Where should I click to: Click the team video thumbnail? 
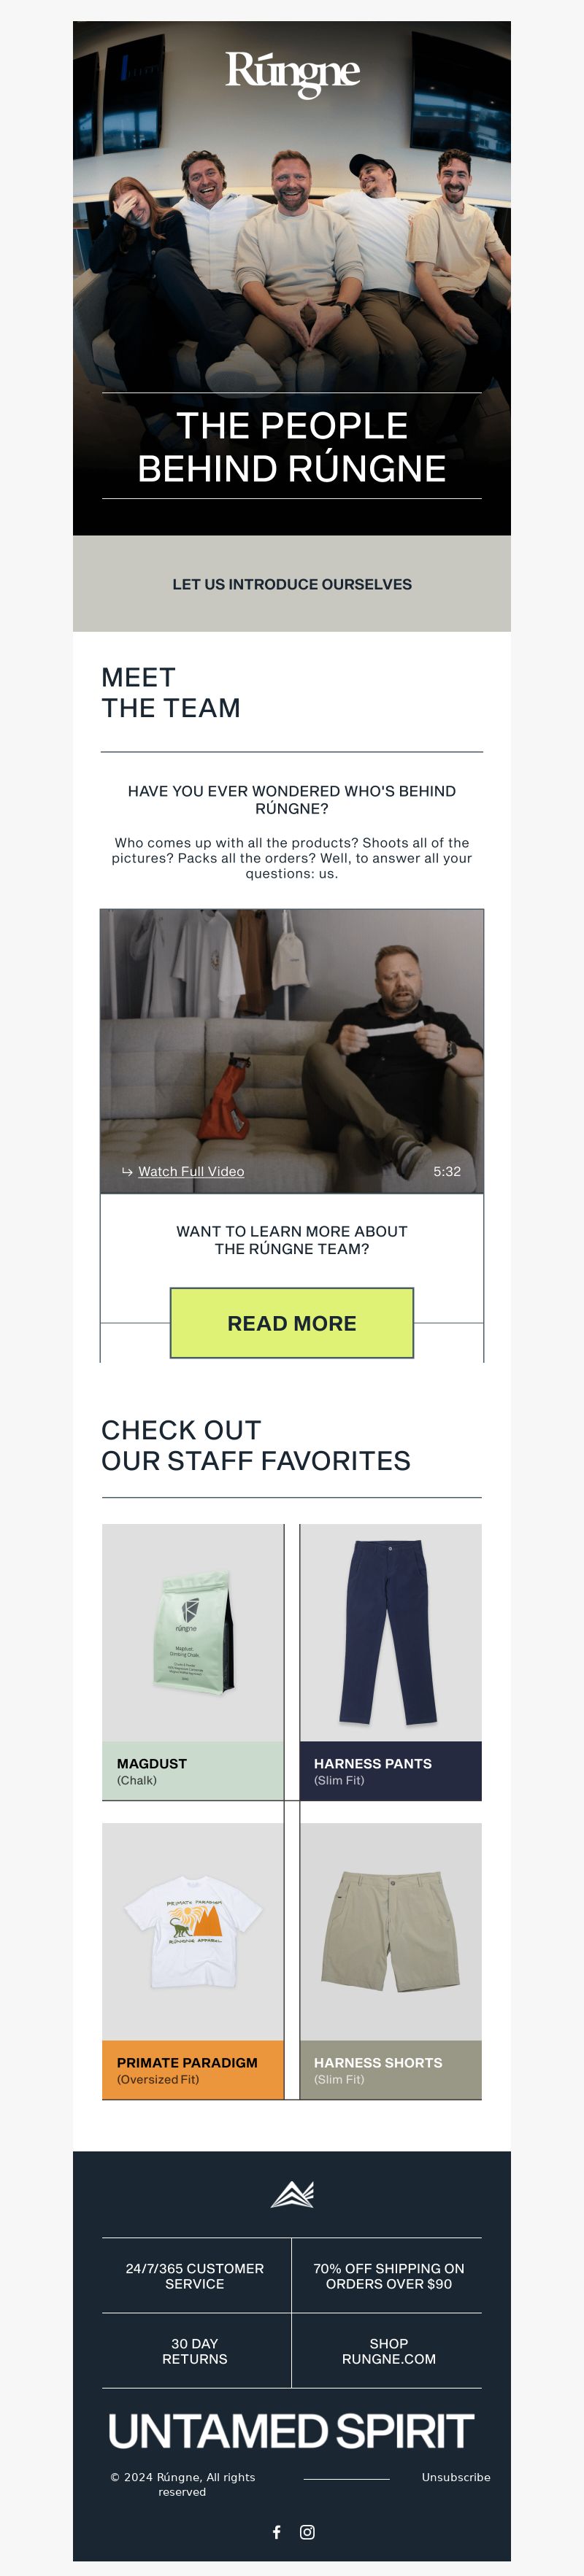click(292, 1051)
